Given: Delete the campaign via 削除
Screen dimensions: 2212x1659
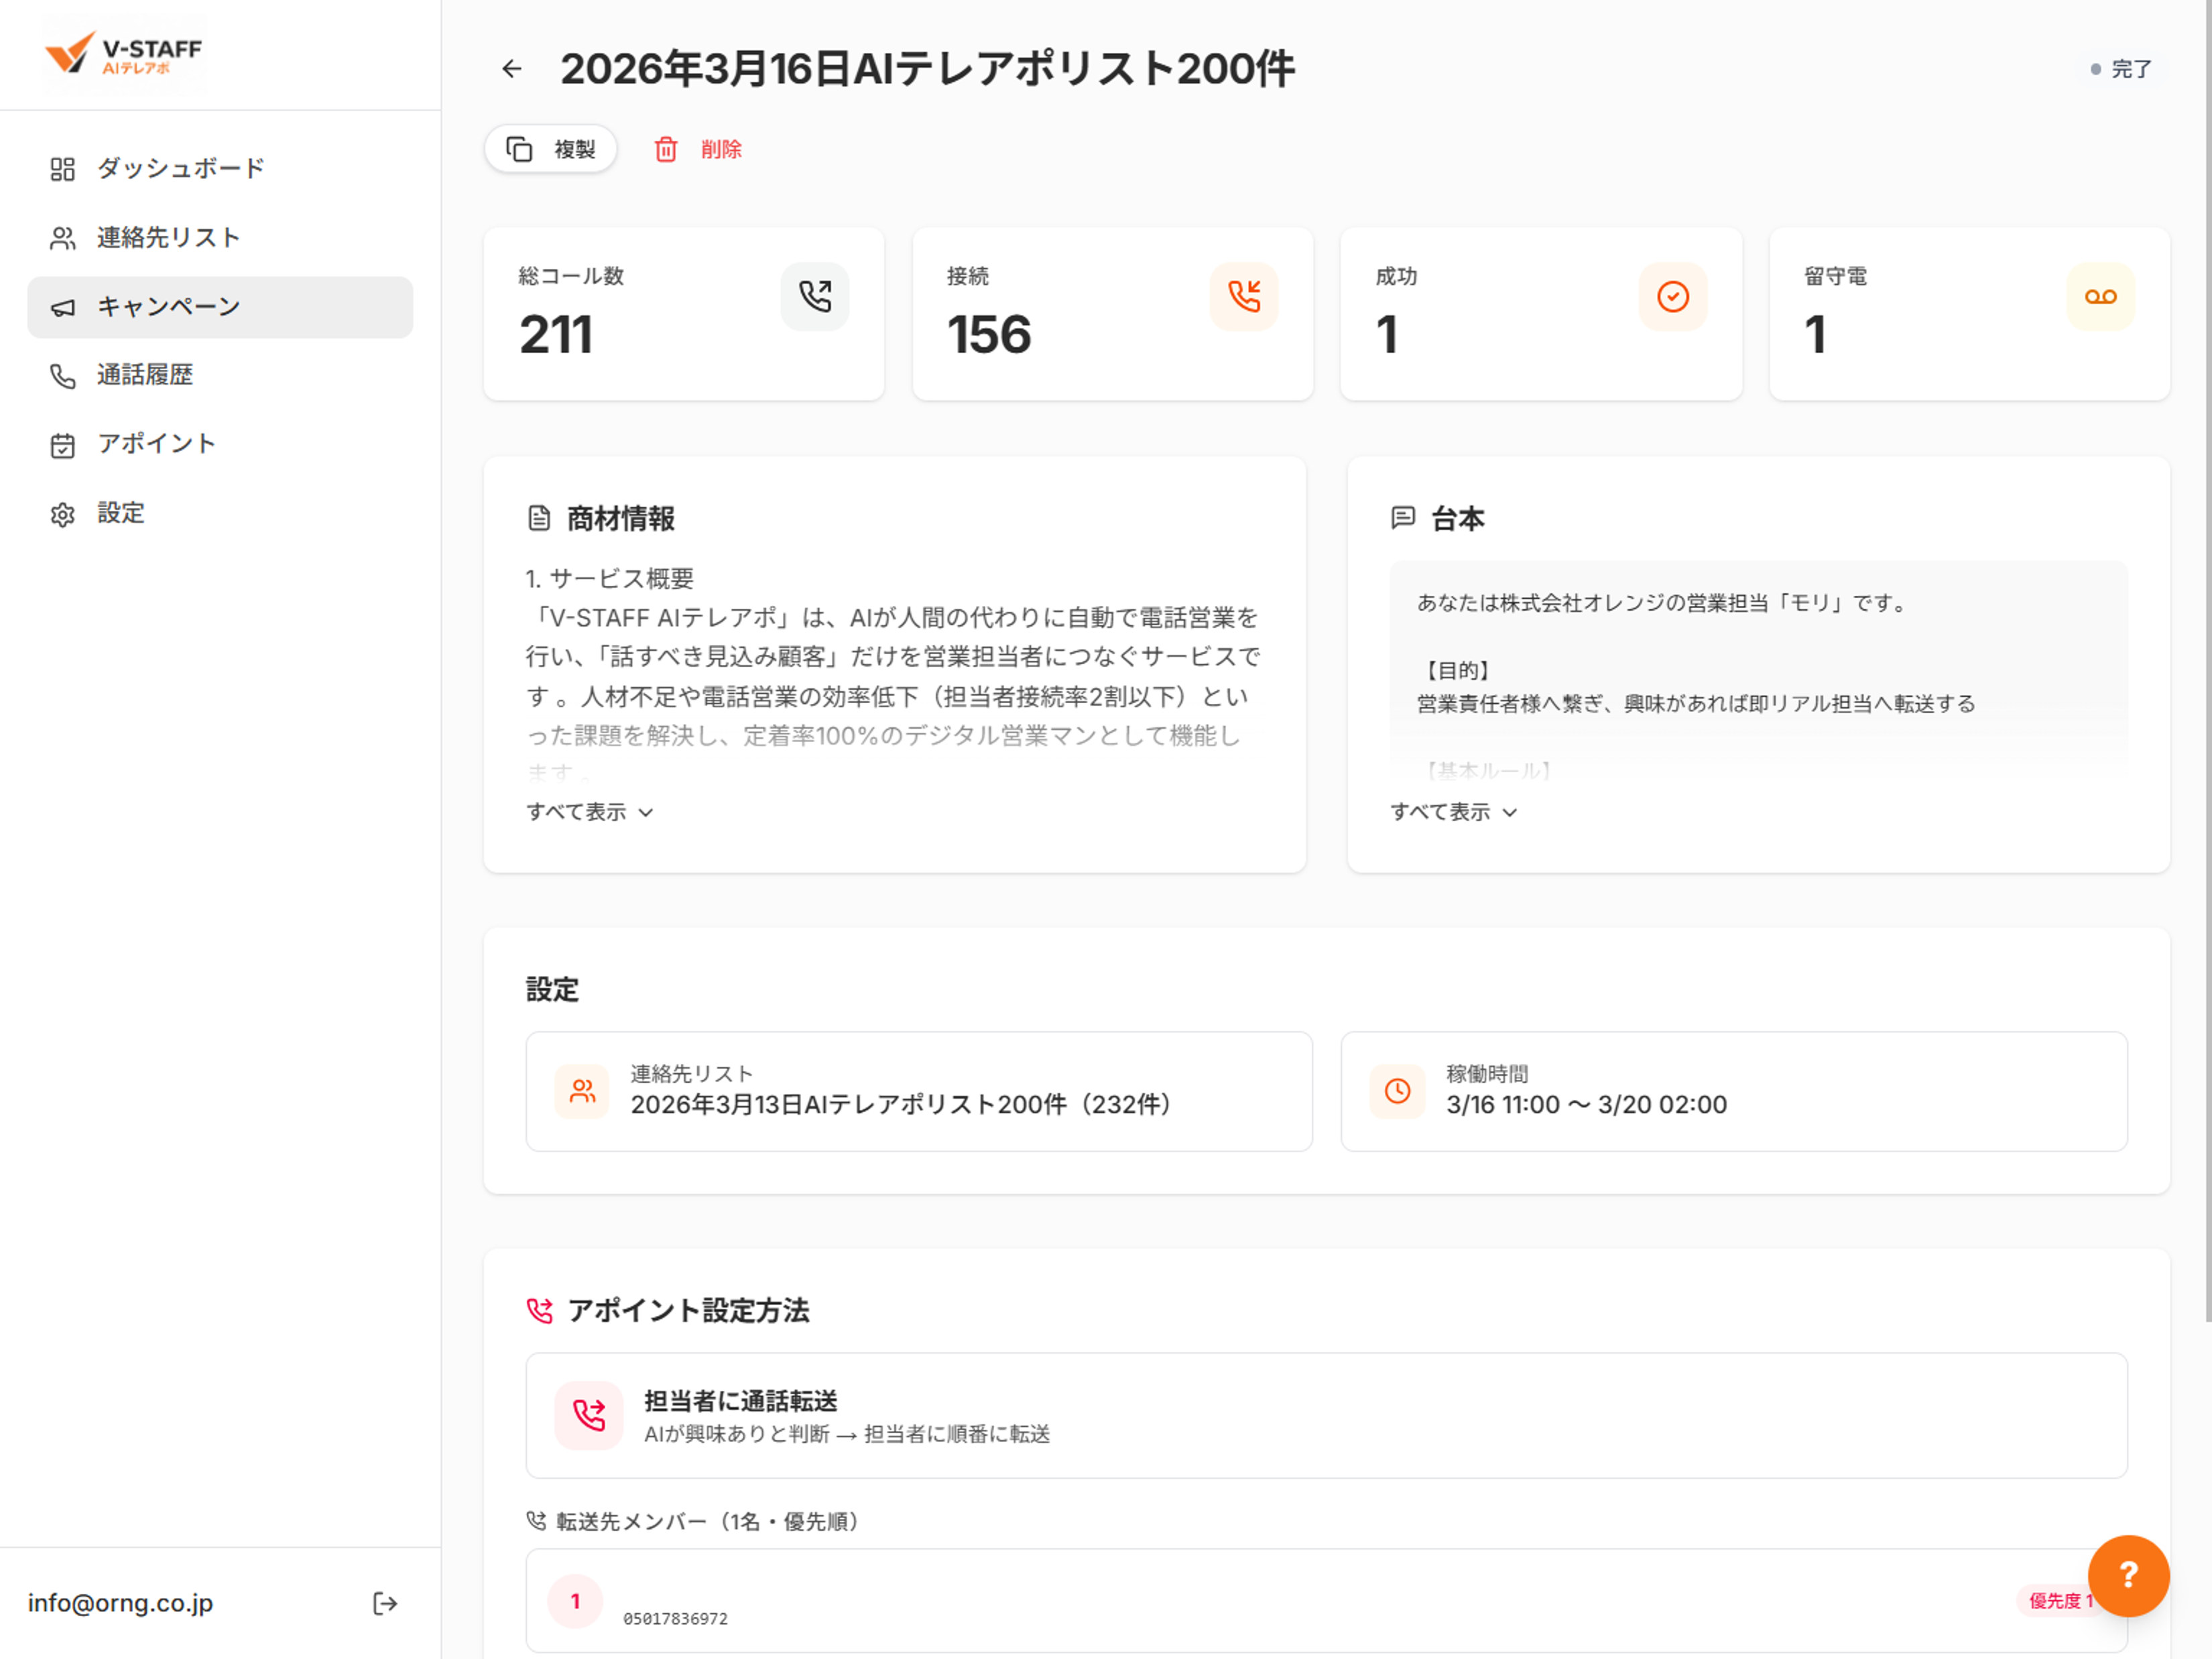Looking at the screenshot, I should click(700, 149).
